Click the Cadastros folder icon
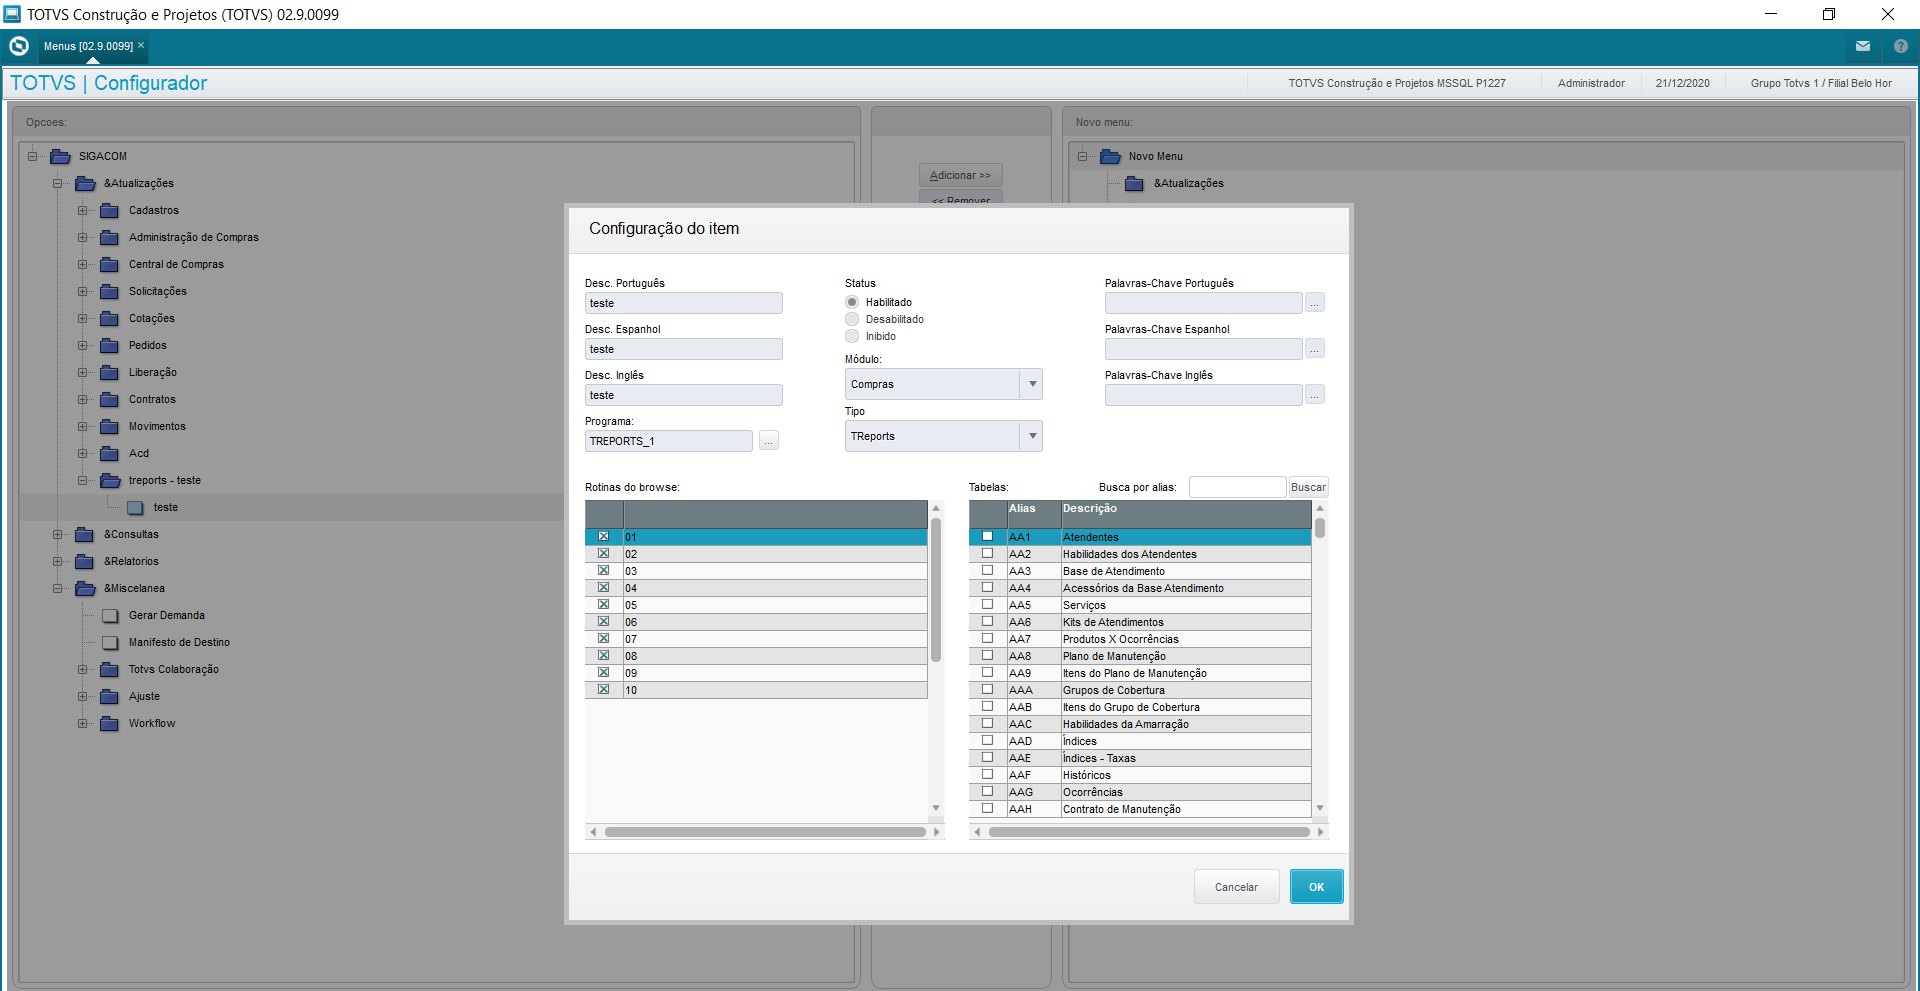1920x991 pixels. click(x=109, y=210)
